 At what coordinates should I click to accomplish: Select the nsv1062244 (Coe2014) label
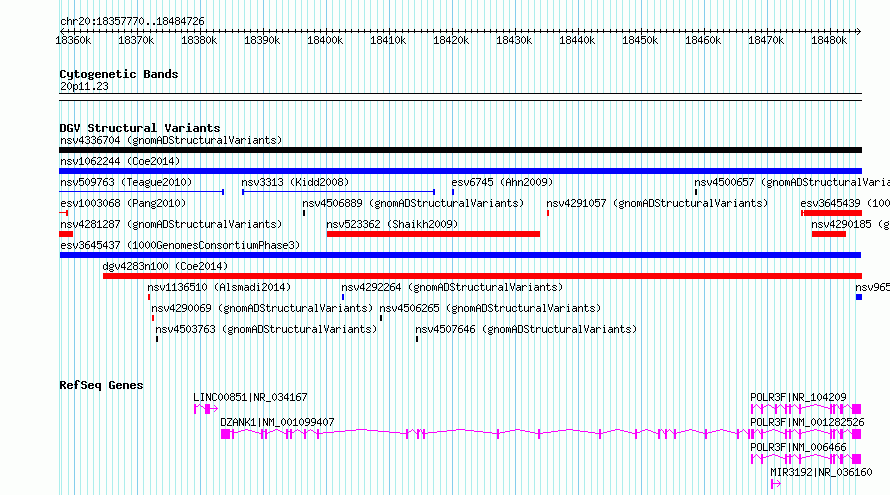coord(120,161)
